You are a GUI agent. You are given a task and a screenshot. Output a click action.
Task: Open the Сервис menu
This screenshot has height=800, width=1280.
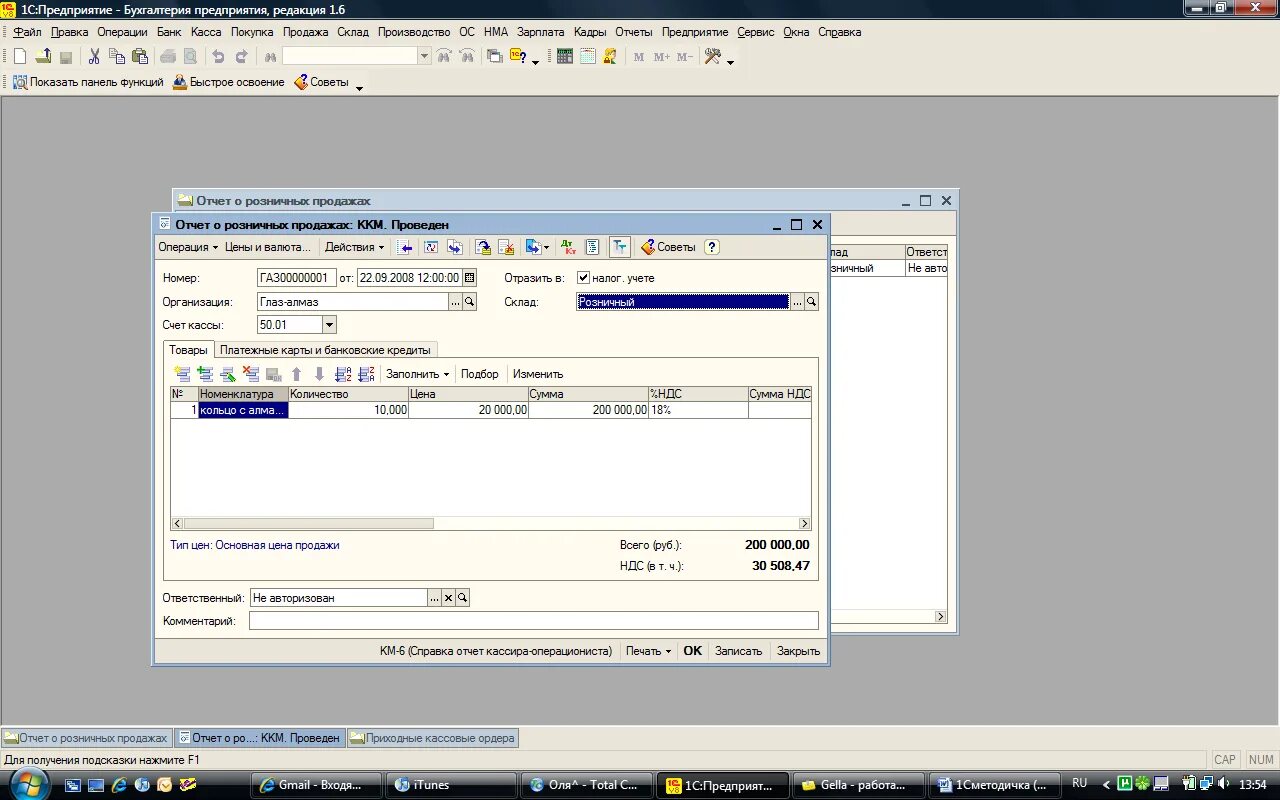coord(756,32)
